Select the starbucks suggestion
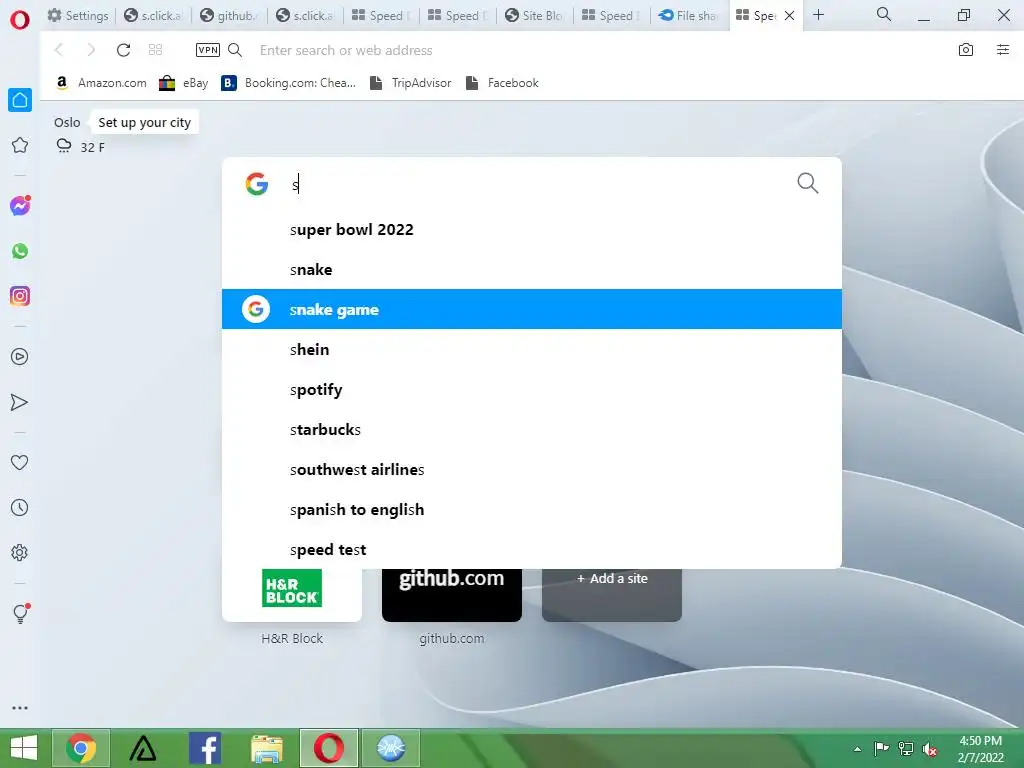 (532, 429)
